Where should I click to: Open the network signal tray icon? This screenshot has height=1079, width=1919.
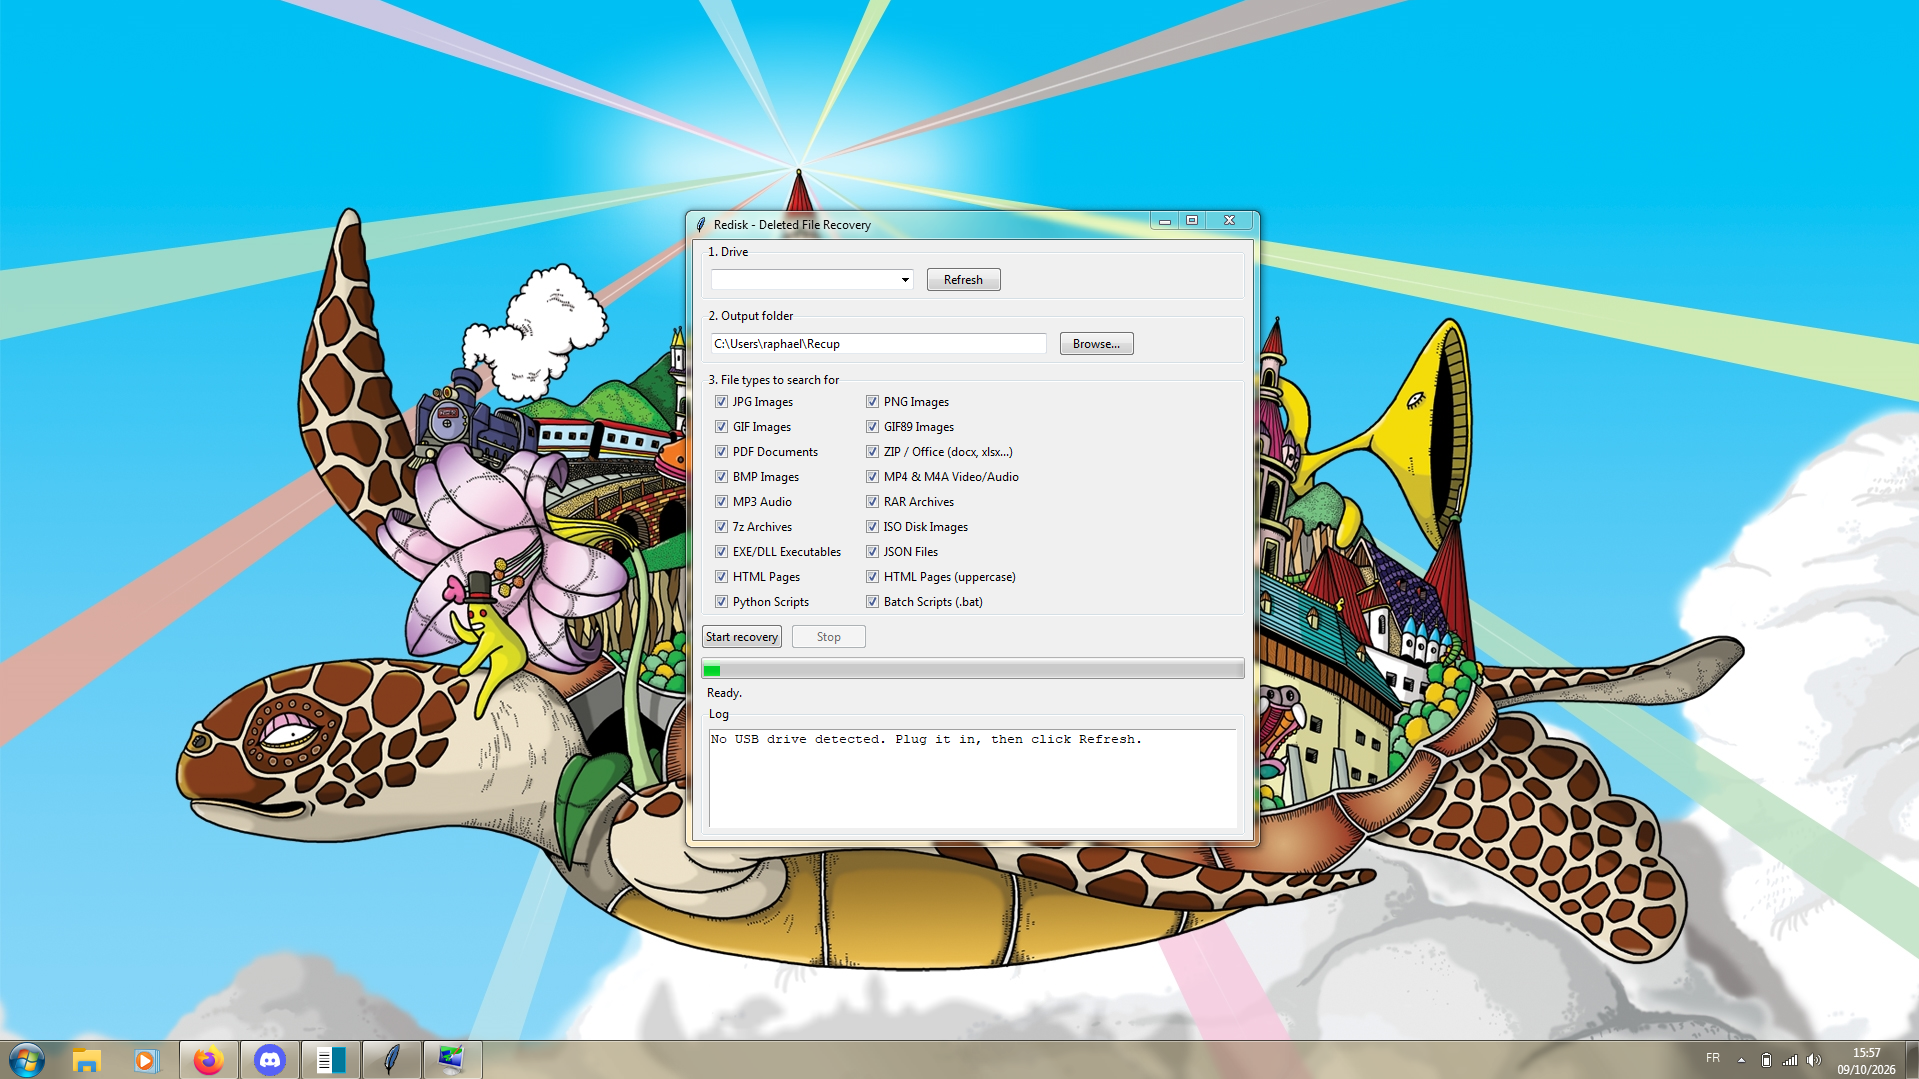(x=1790, y=1060)
